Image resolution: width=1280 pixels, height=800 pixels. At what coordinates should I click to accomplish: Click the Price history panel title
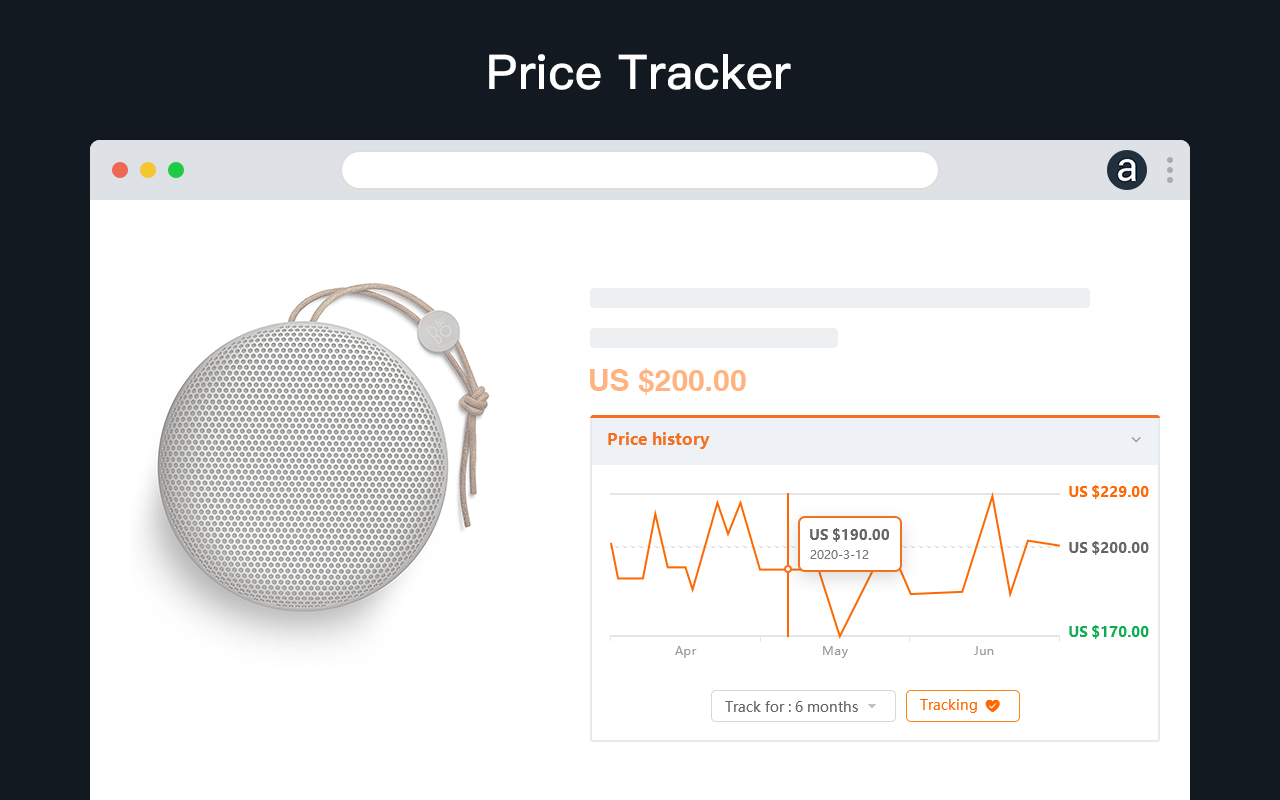[658, 440]
